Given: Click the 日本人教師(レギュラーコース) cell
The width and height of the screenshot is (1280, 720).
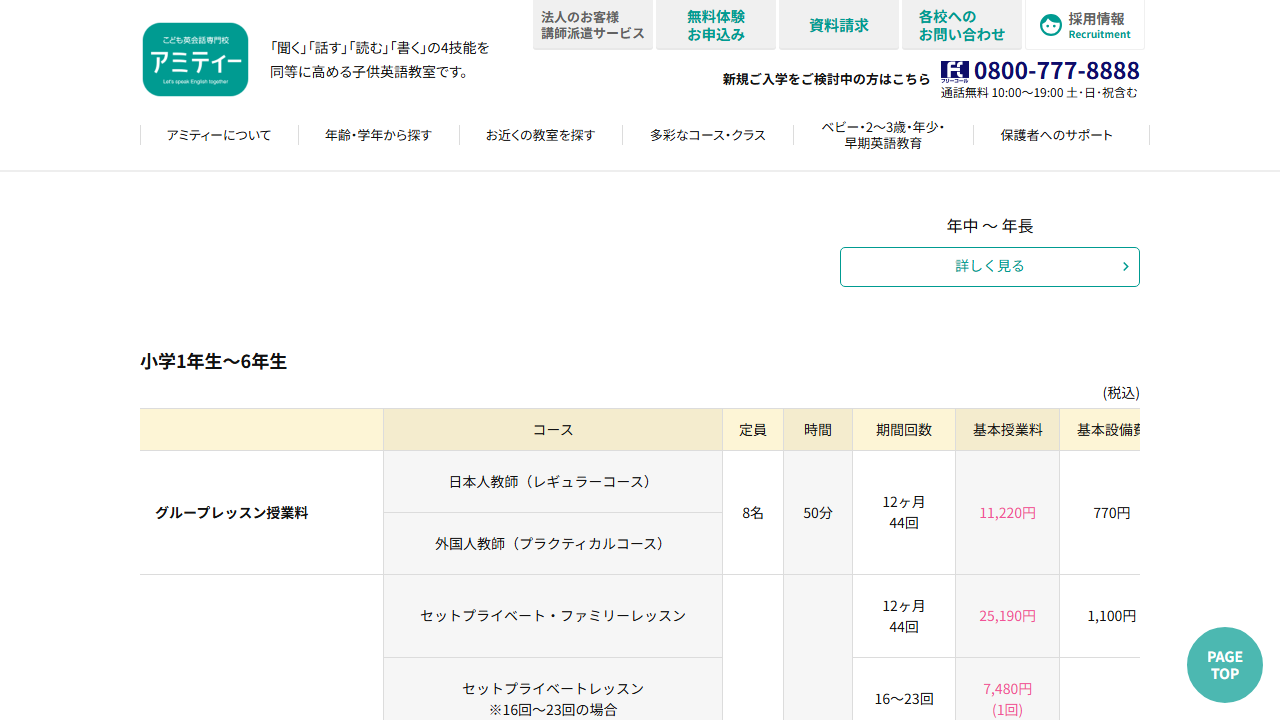Looking at the screenshot, I should pos(553,482).
